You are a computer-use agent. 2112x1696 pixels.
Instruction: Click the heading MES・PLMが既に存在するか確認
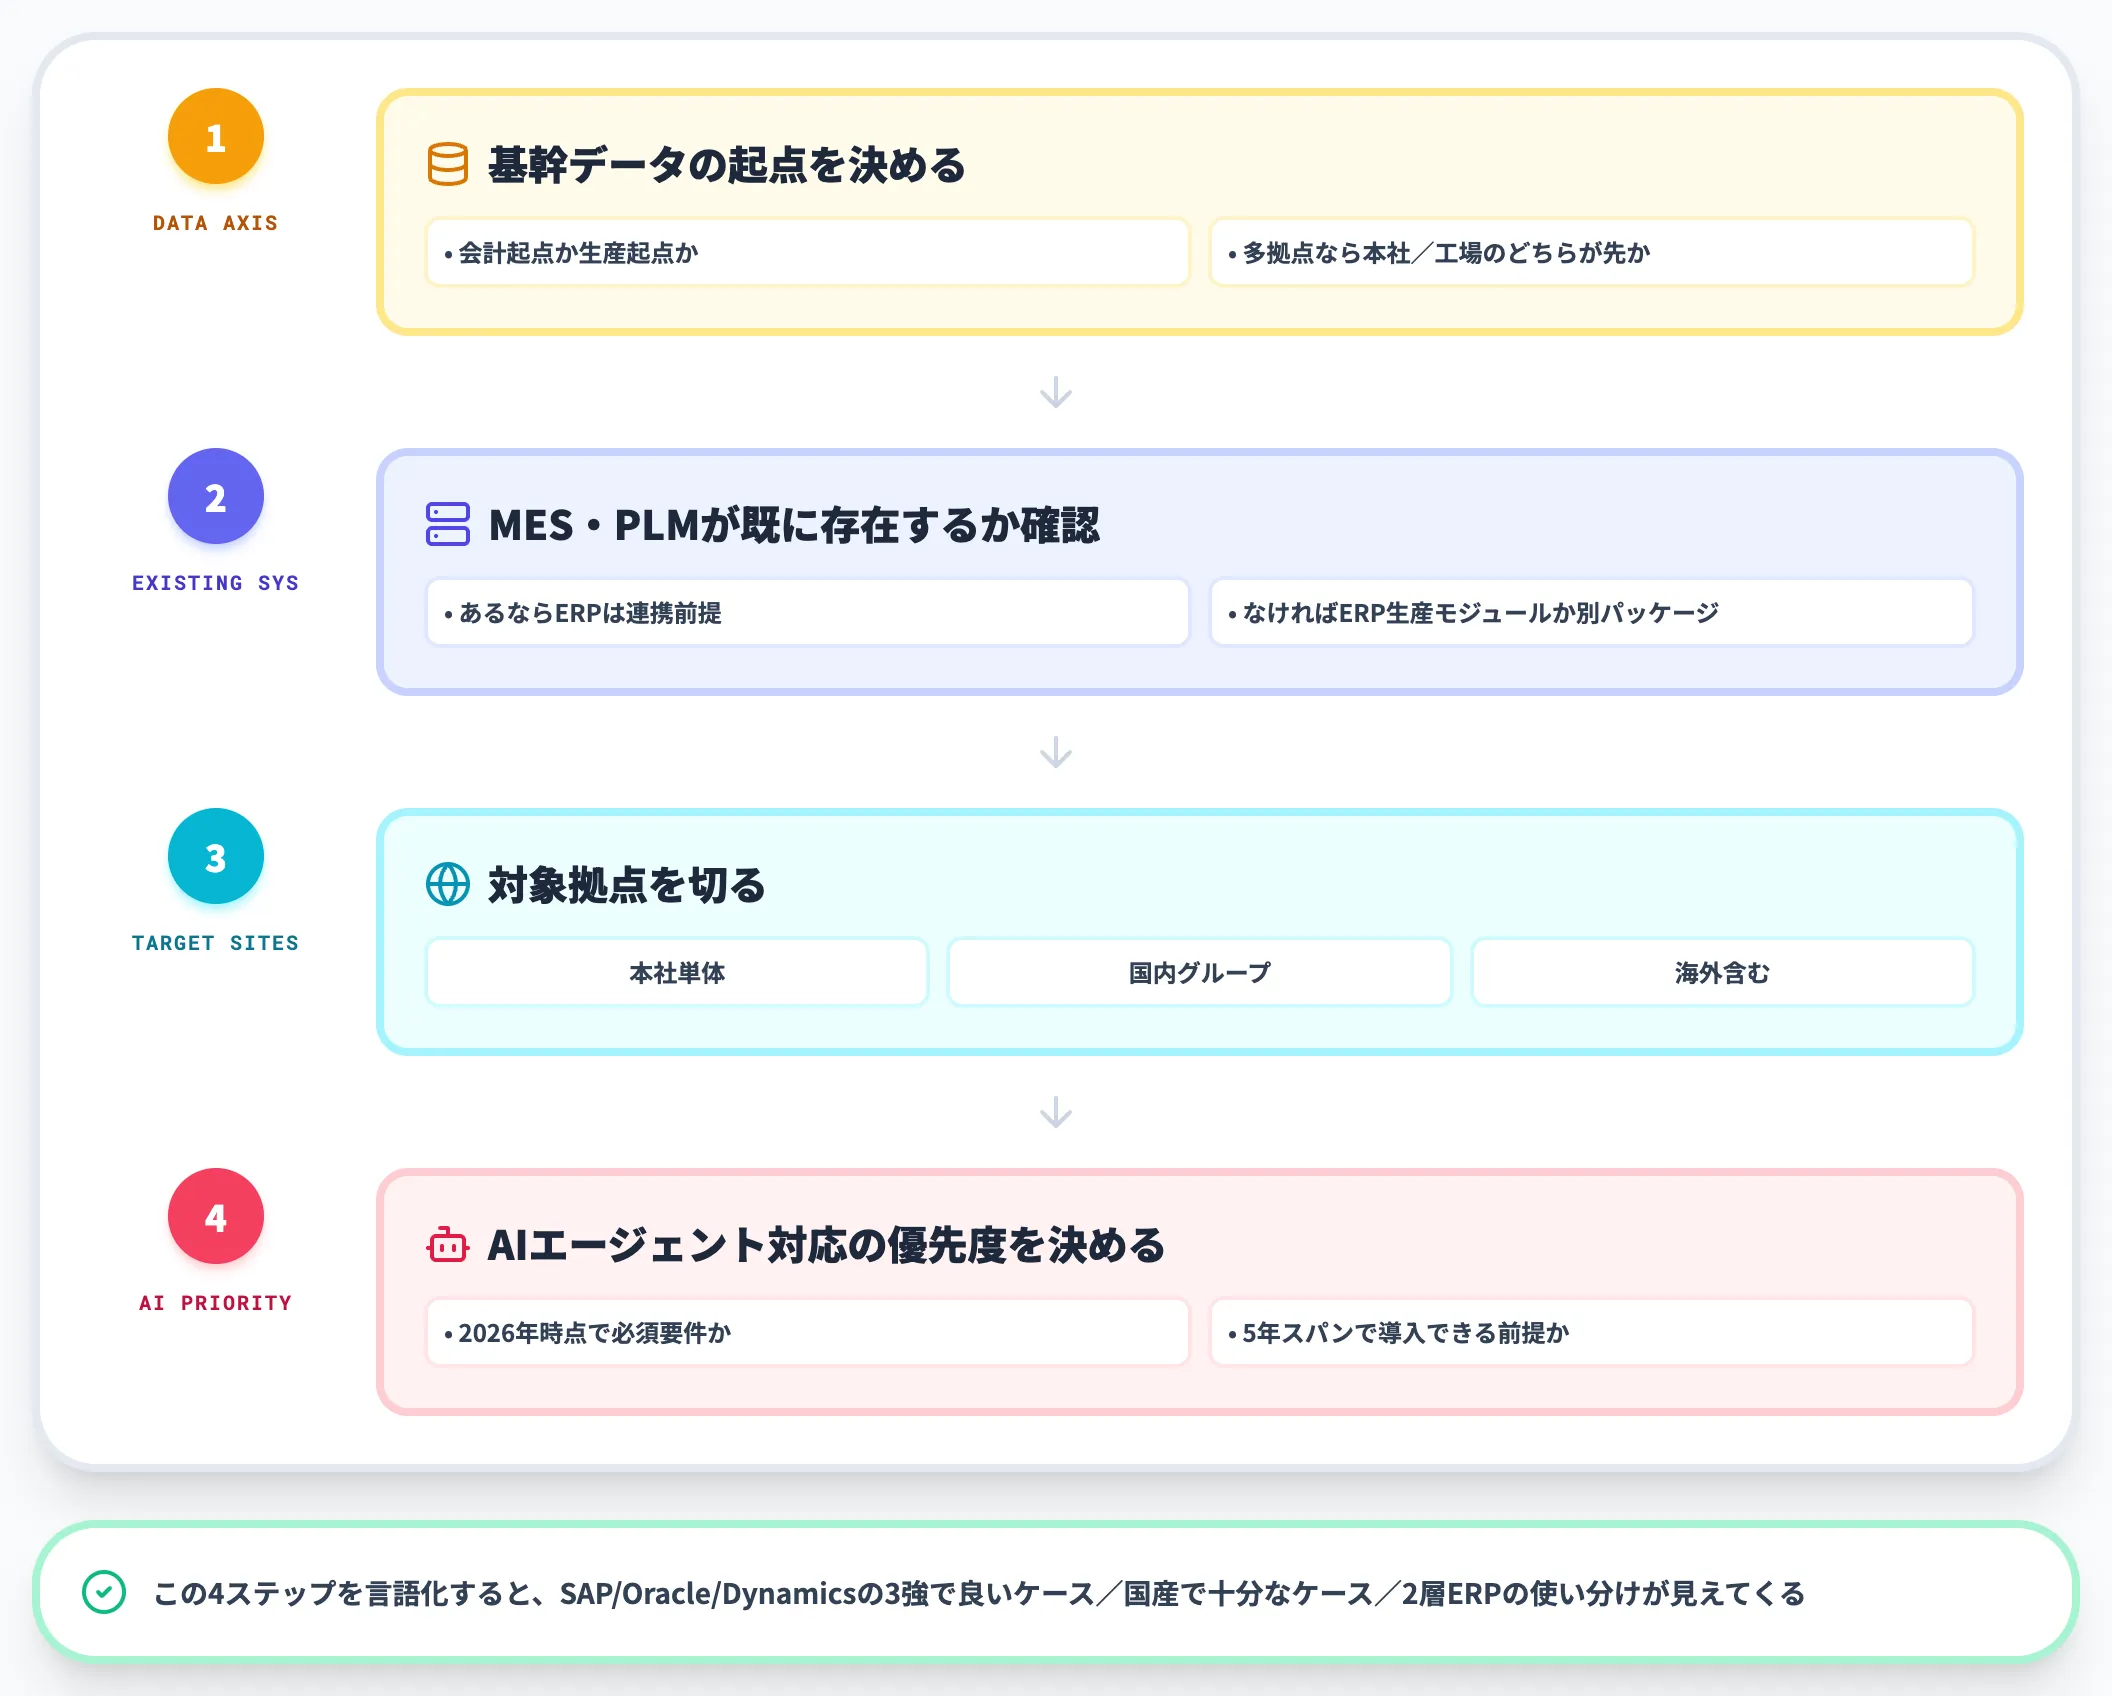point(794,525)
